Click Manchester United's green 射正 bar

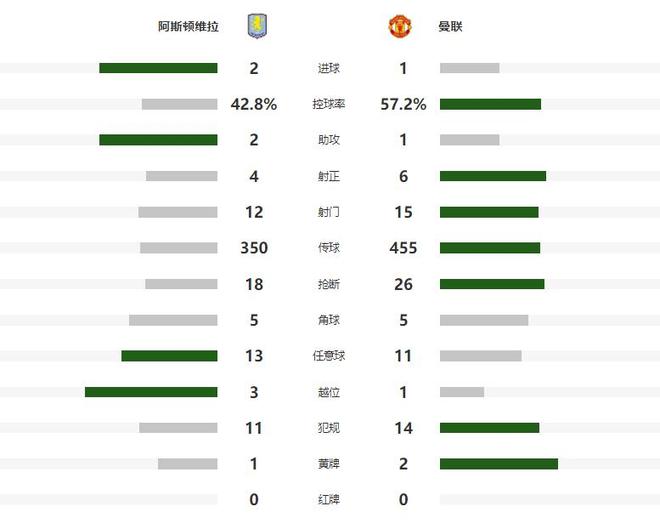(493, 176)
